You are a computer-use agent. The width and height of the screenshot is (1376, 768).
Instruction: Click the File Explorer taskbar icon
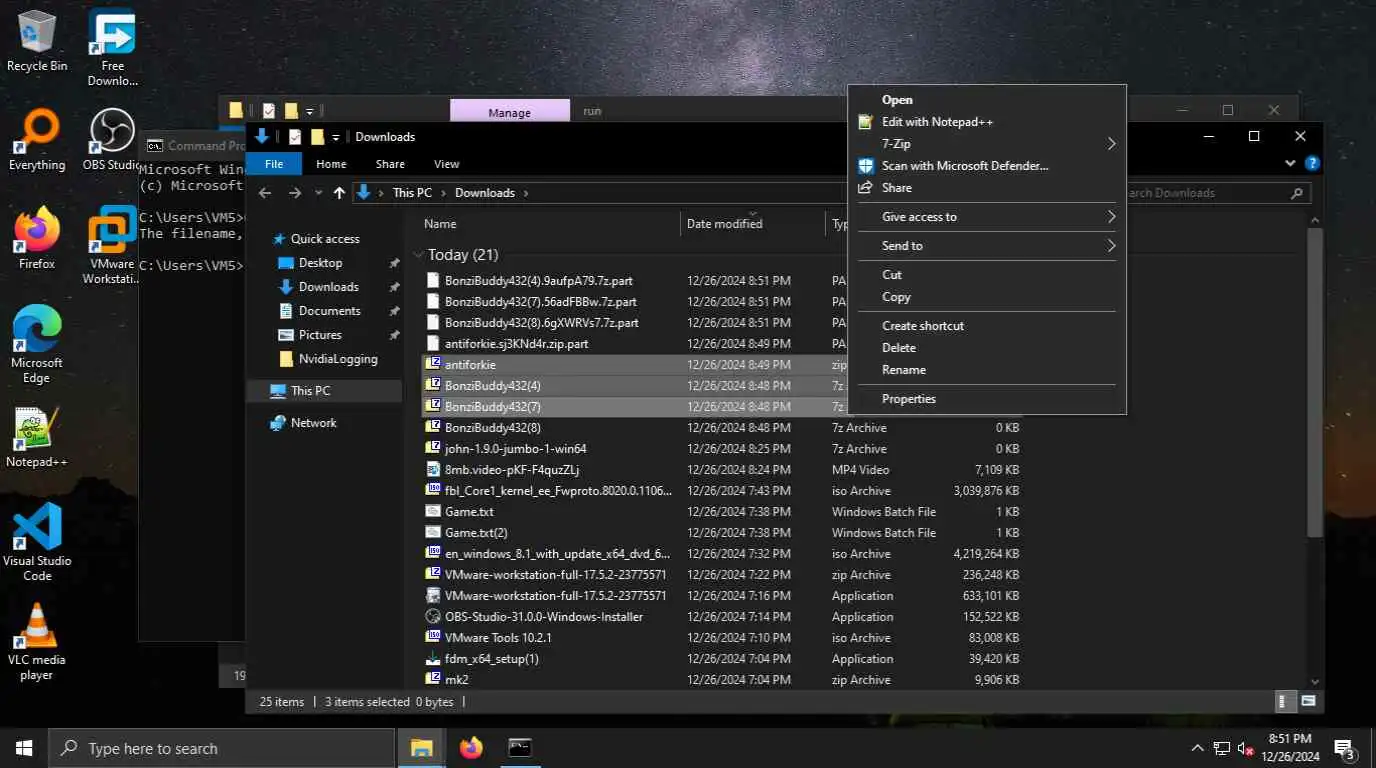point(422,748)
